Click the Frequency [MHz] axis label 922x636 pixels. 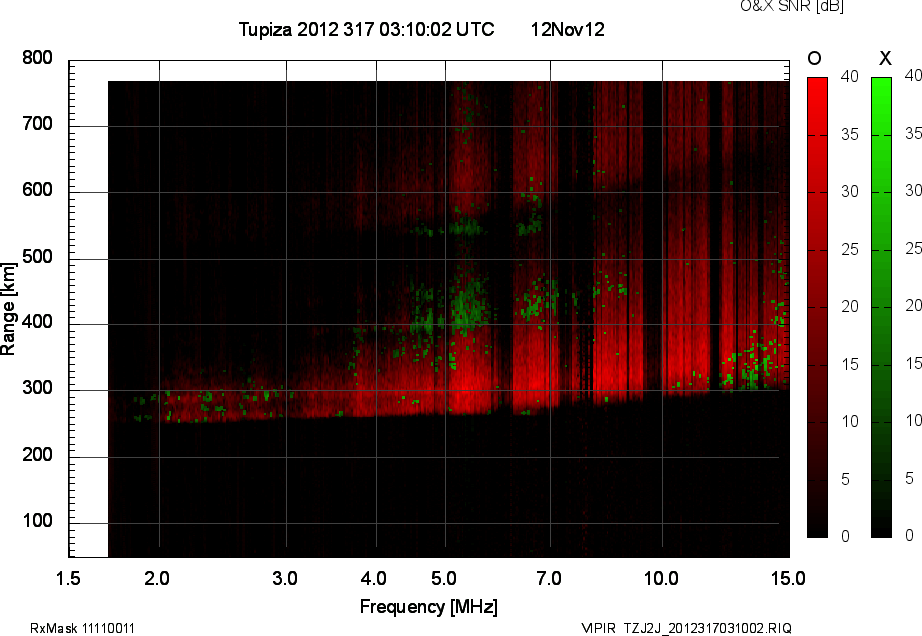click(x=428, y=606)
